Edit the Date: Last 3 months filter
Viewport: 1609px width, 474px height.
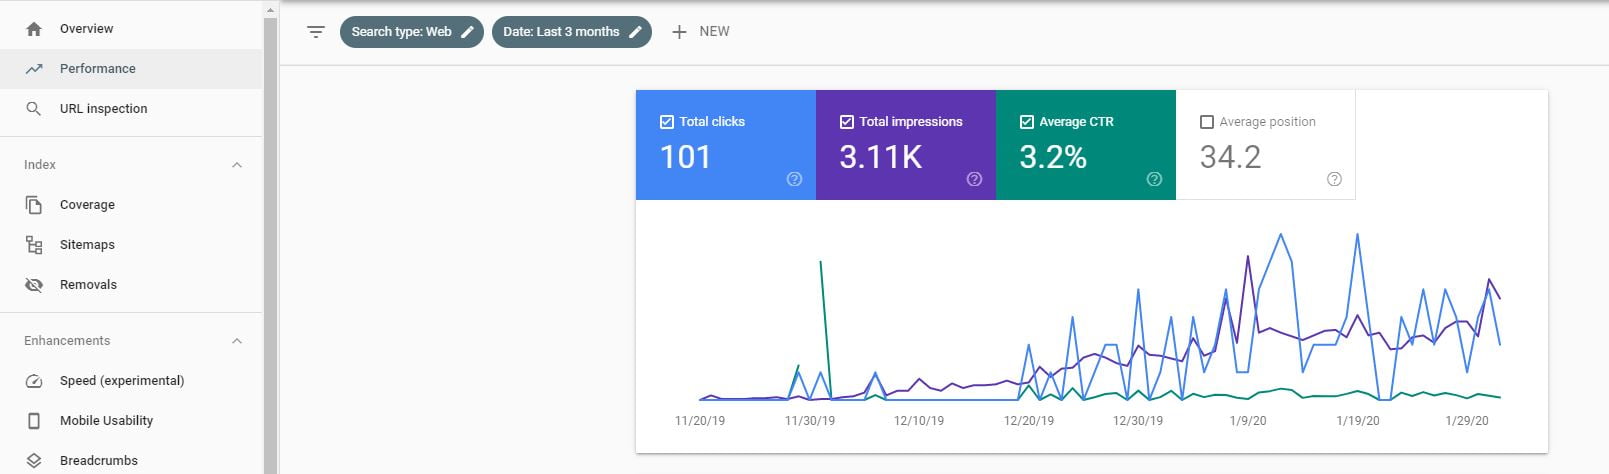pos(572,32)
